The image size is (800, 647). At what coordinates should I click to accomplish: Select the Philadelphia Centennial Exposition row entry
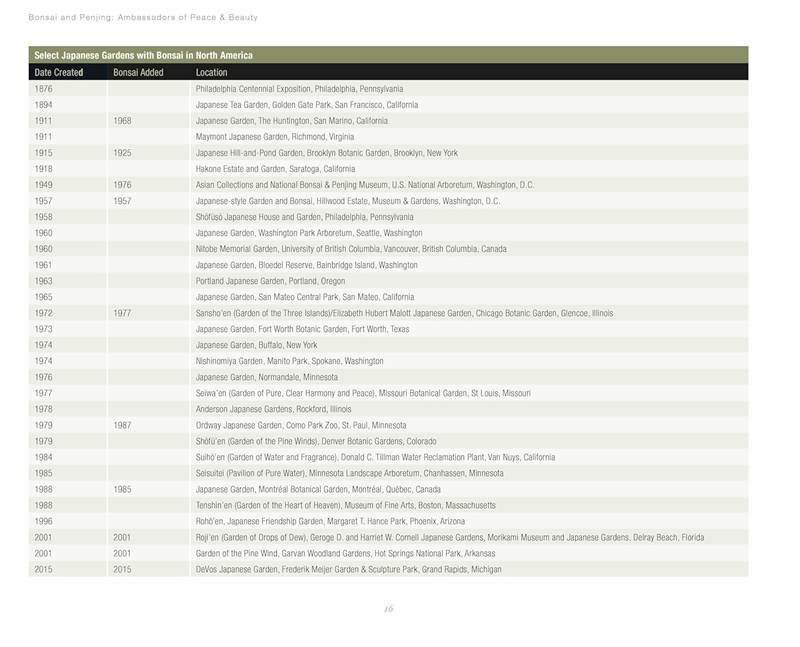point(299,89)
